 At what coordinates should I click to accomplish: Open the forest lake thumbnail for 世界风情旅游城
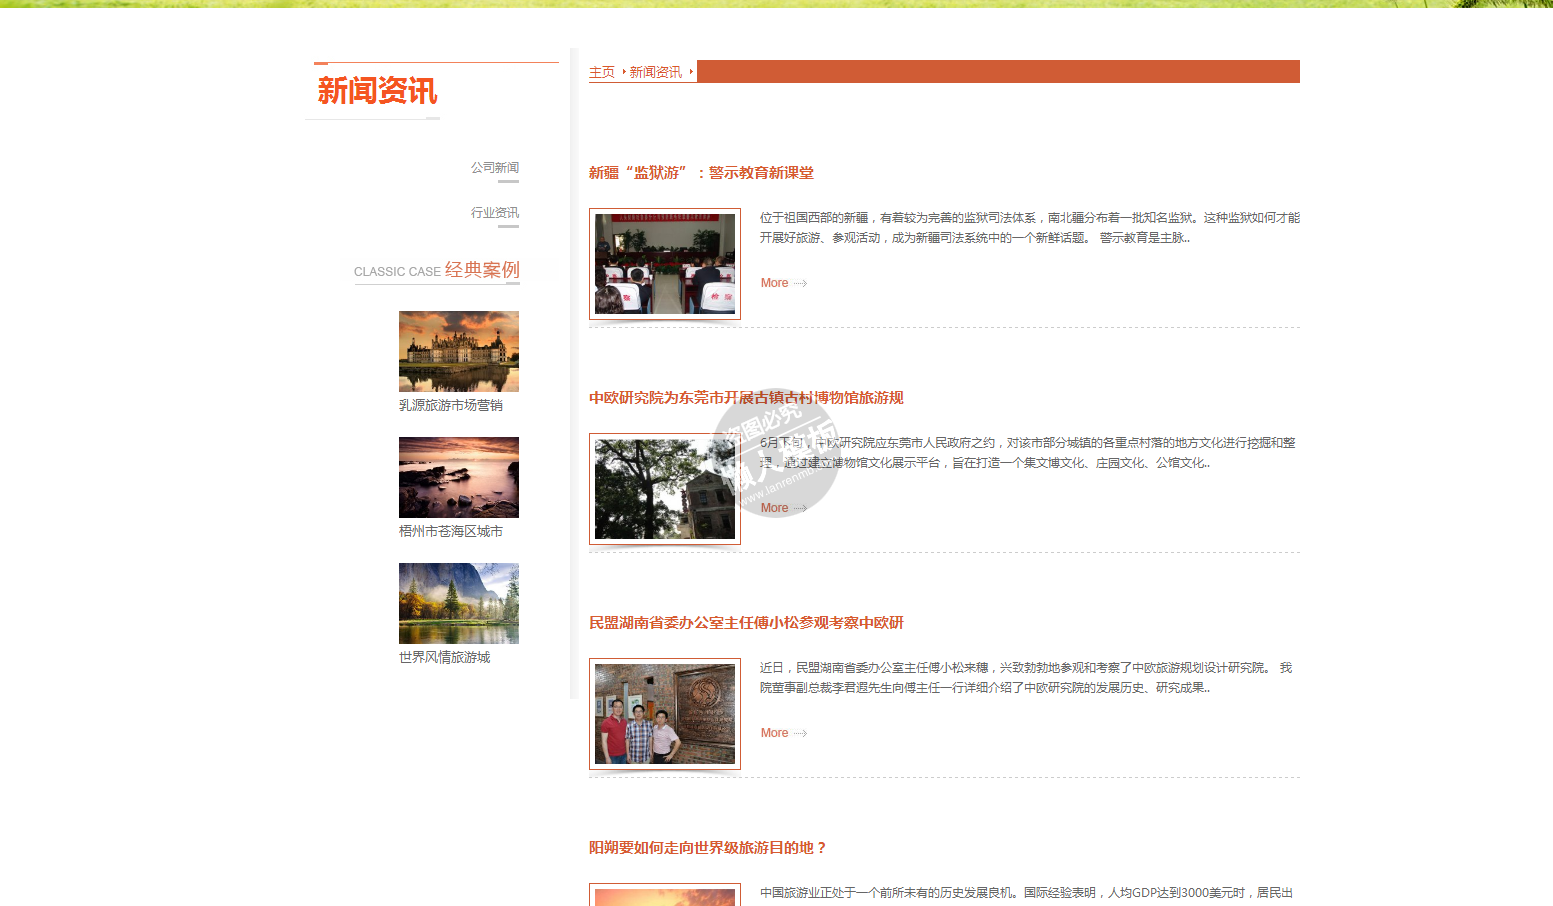pos(458,603)
